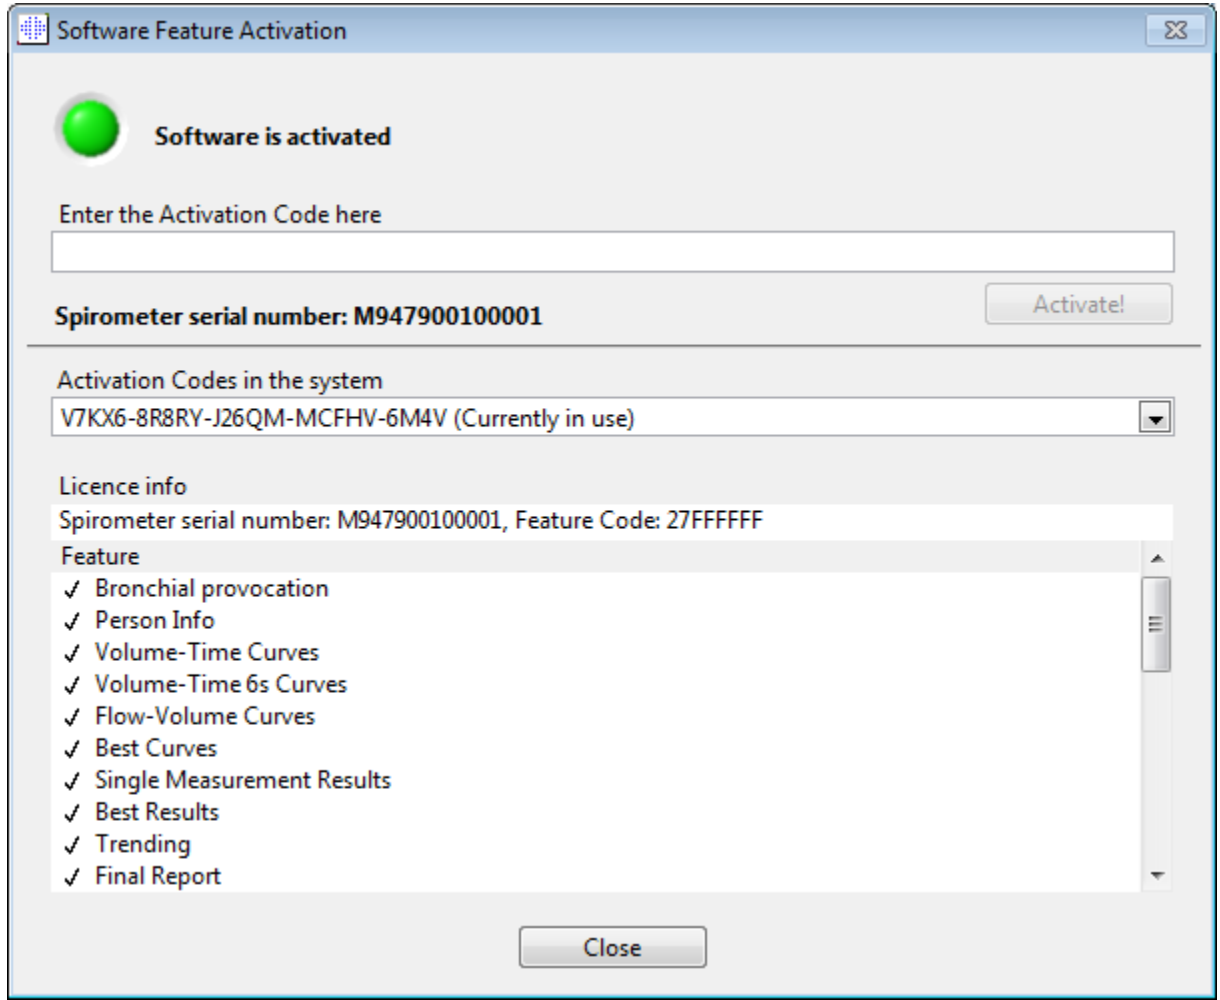The width and height of the screenshot is (1220, 1000).
Task: Open the Activation Codes dropdown arrow
Action: tap(1157, 419)
